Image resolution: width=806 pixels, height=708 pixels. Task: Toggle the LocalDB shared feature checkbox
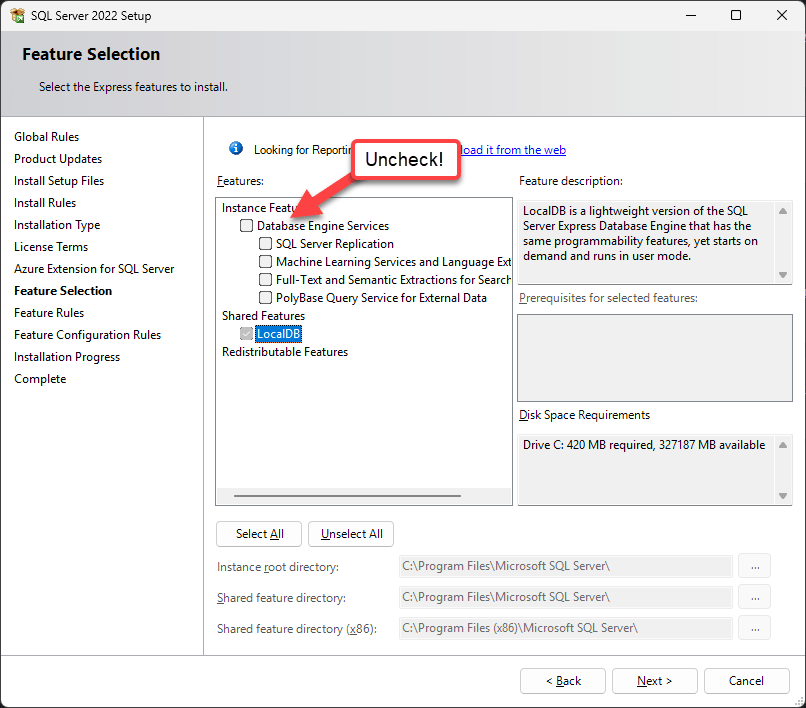(x=247, y=334)
